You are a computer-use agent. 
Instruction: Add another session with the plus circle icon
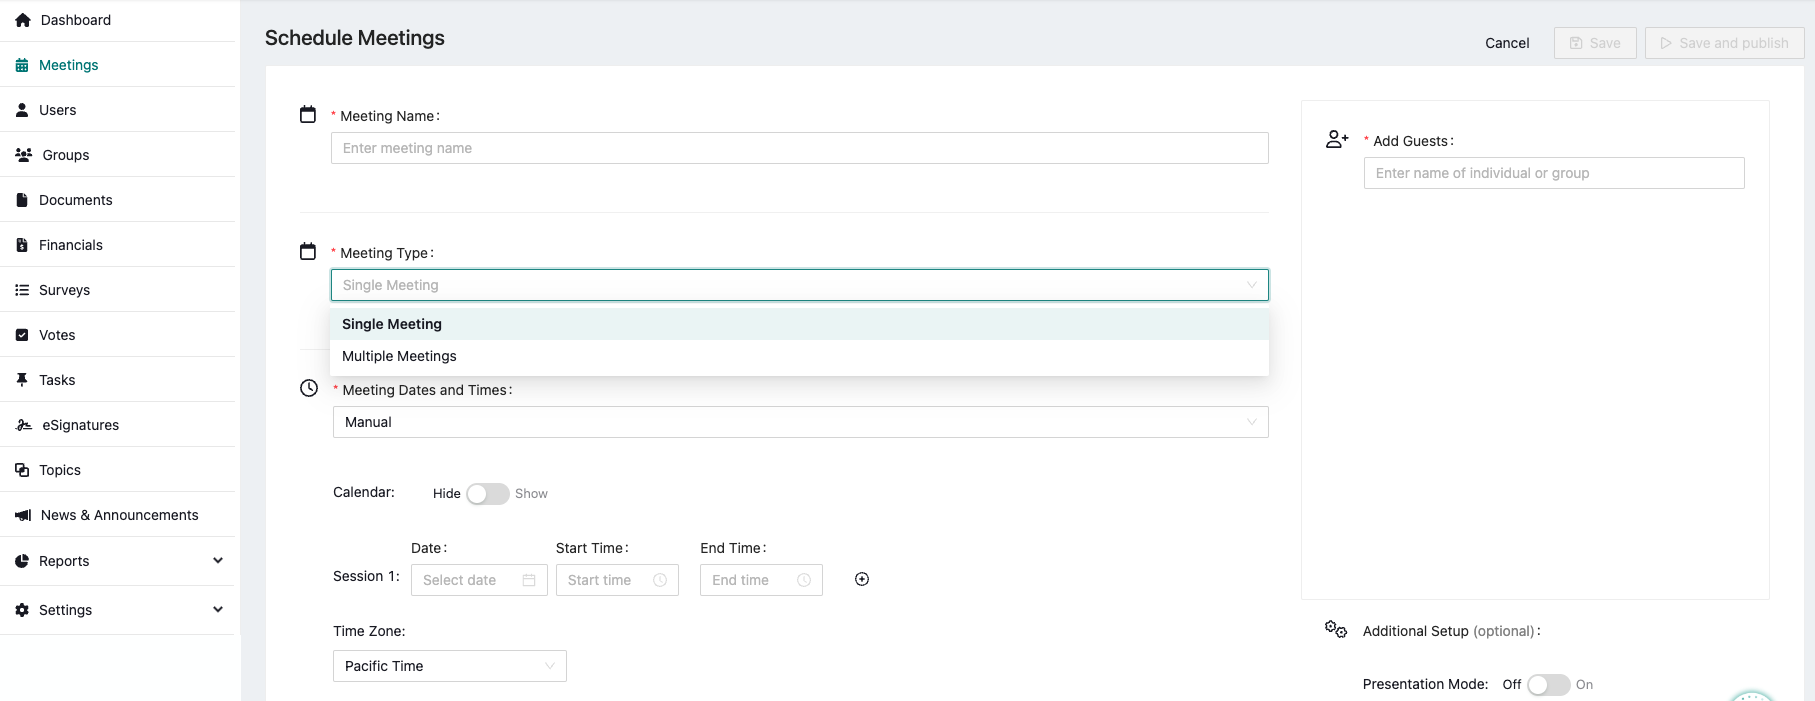coord(862,579)
